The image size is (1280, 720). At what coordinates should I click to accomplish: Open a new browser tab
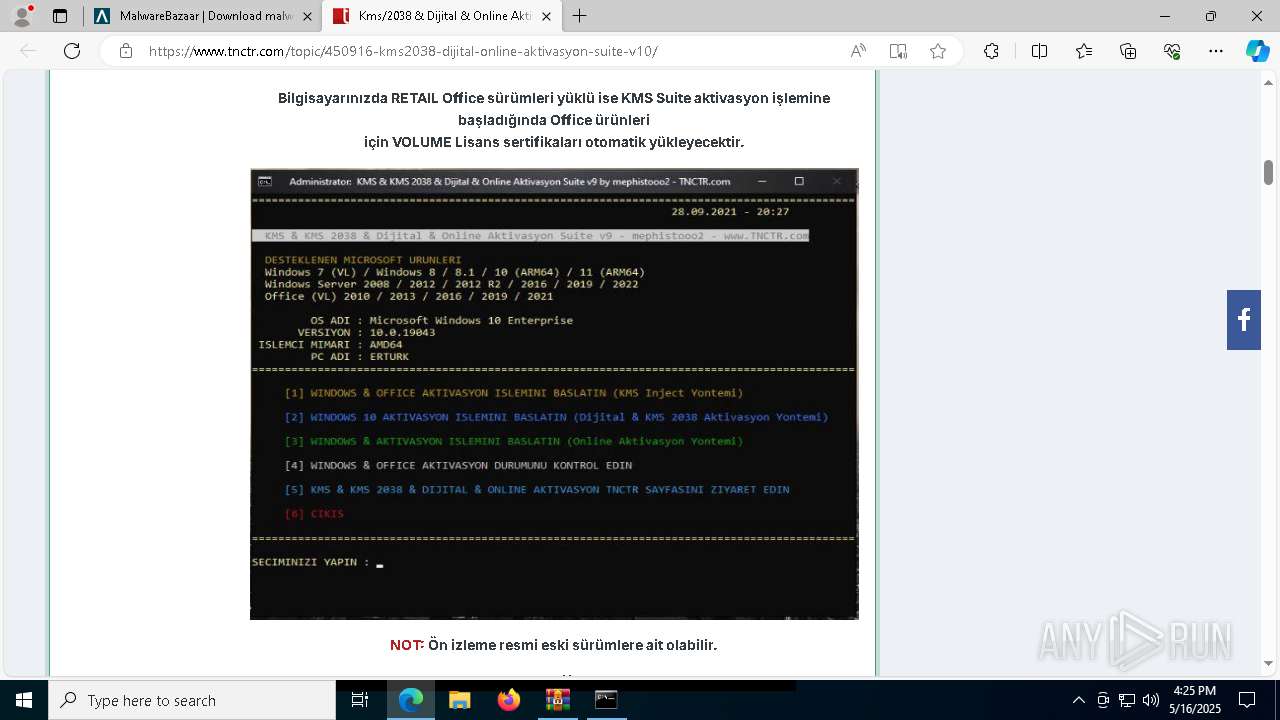pyautogui.click(x=580, y=16)
